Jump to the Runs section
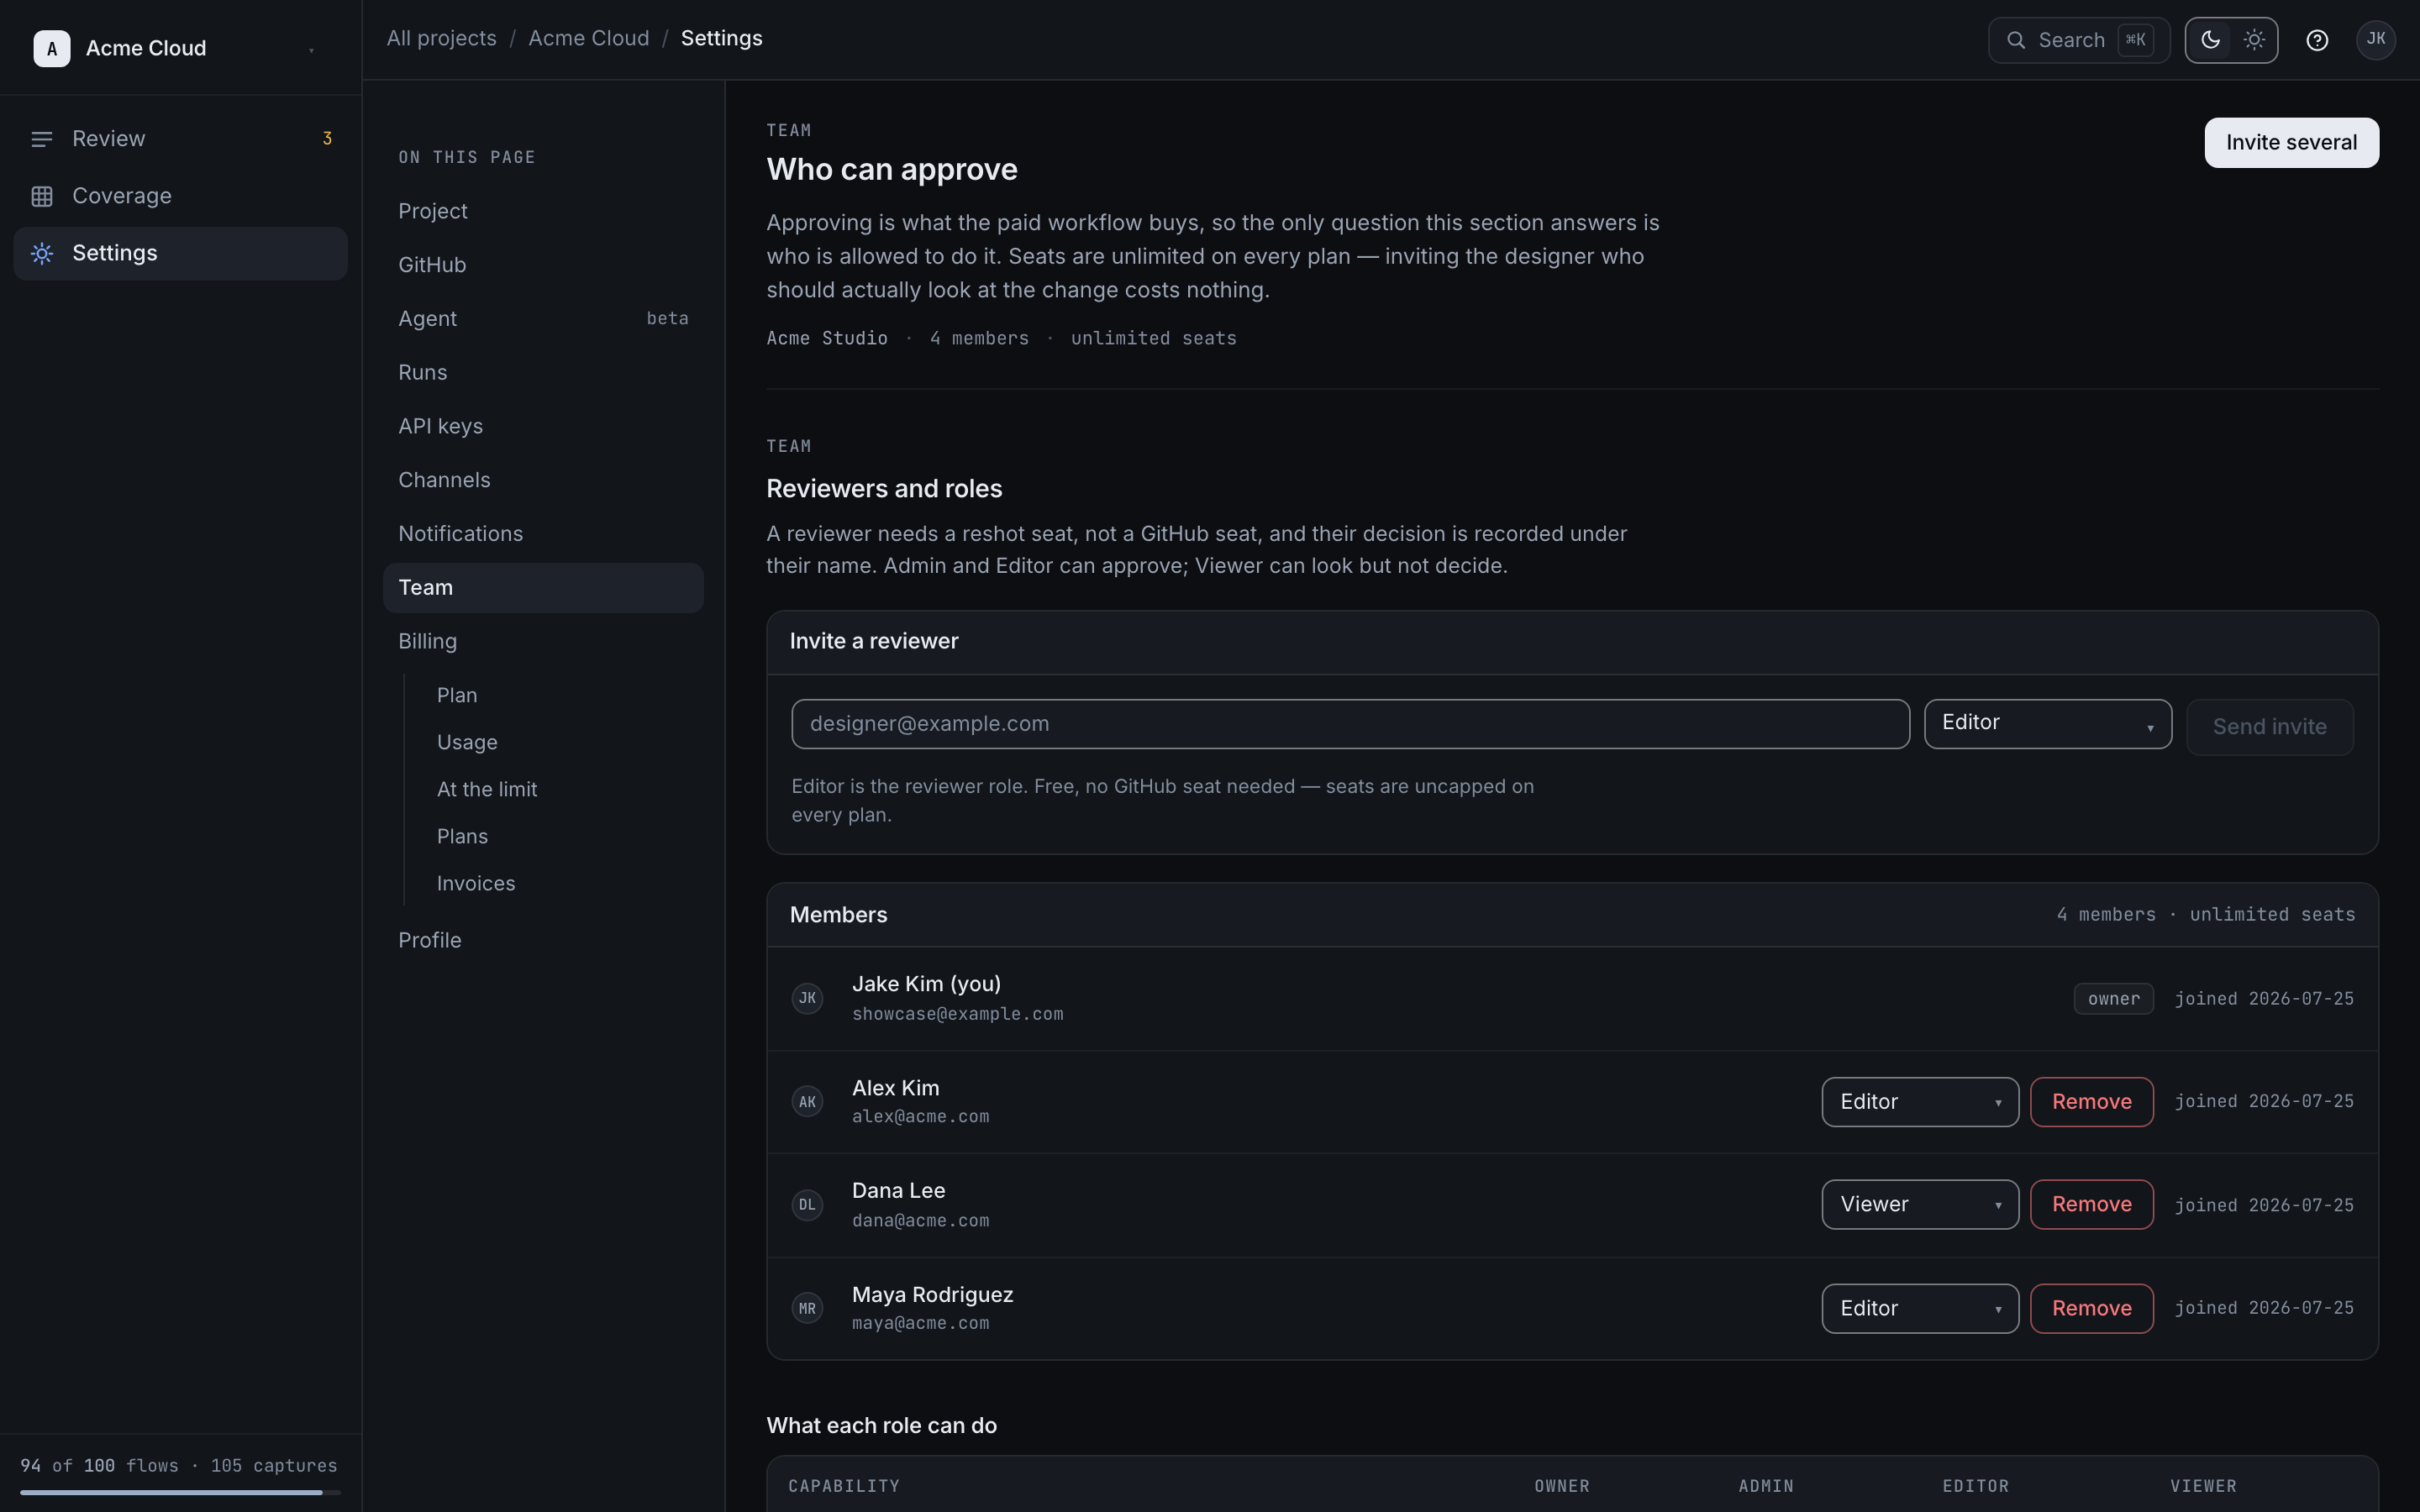Viewport: 2420px width, 1512px height. (543, 373)
